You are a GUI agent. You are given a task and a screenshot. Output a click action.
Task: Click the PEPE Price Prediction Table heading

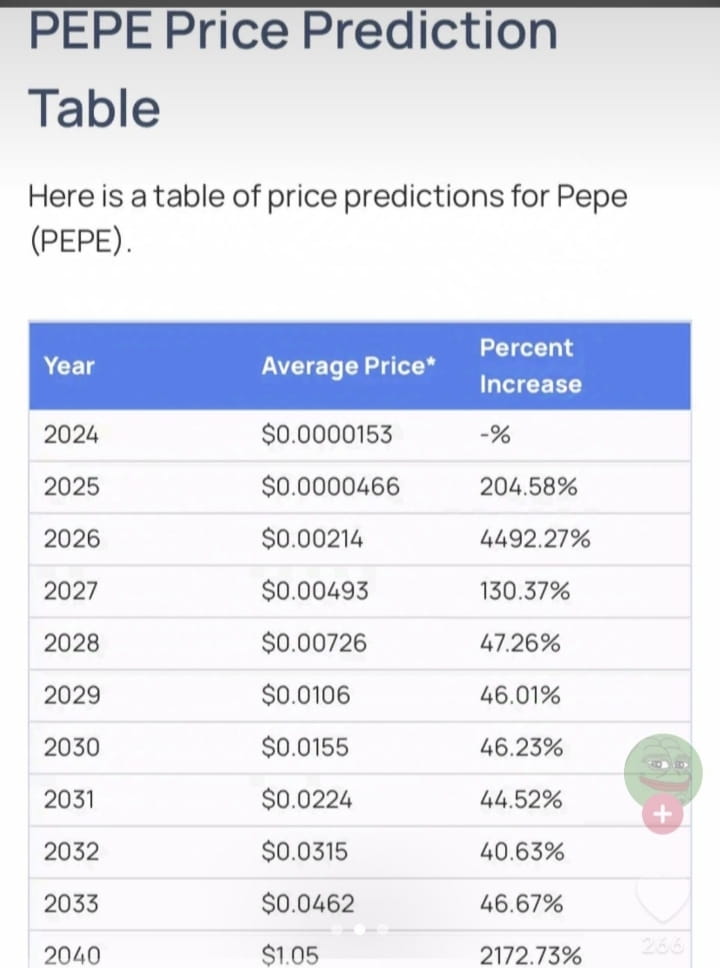293,69
